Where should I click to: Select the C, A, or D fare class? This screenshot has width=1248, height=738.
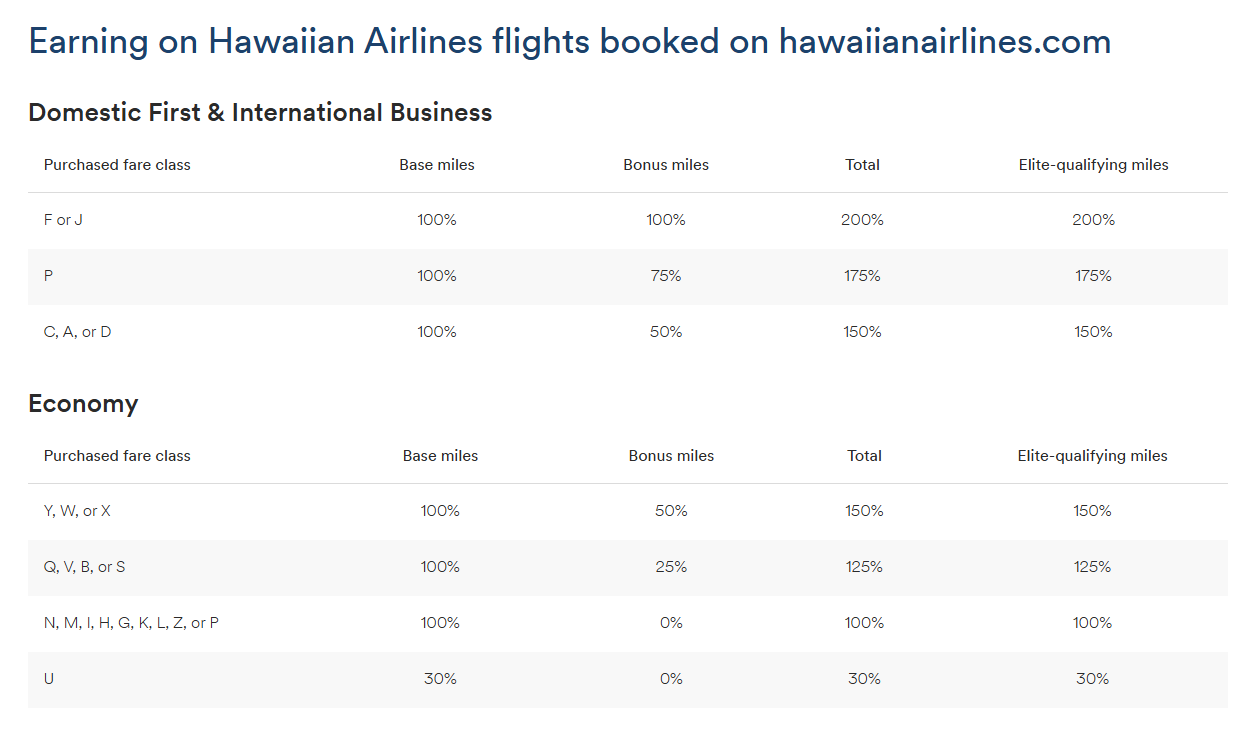click(x=78, y=332)
